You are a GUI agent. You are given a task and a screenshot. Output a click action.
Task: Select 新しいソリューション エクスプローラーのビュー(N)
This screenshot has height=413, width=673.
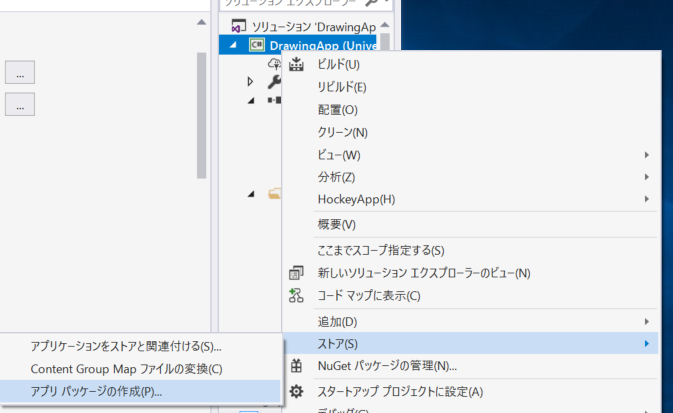click(471, 273)
